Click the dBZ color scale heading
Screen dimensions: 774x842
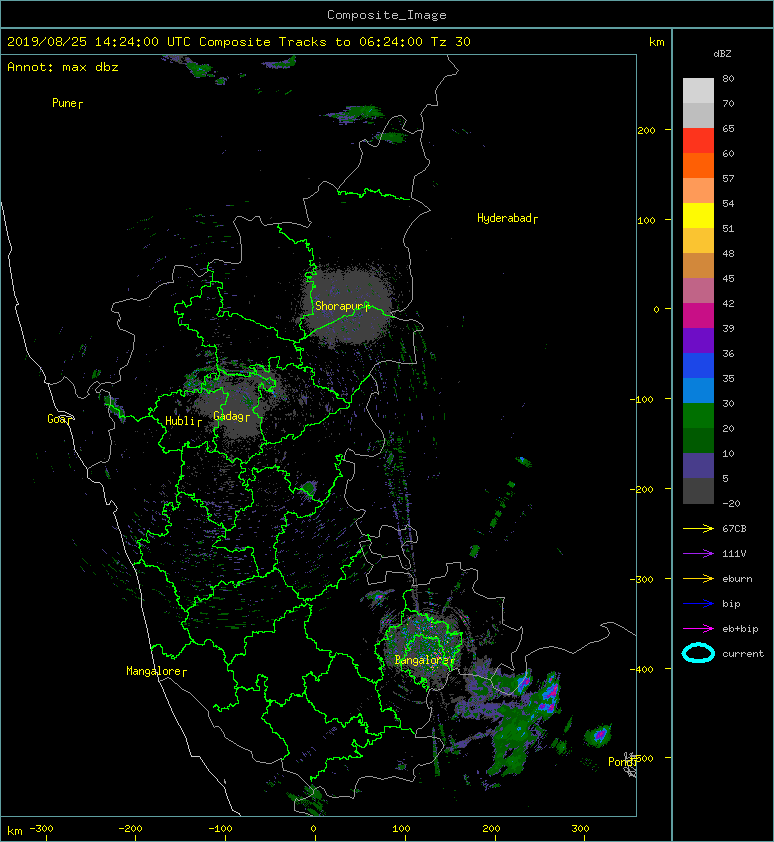pos(722,54)
